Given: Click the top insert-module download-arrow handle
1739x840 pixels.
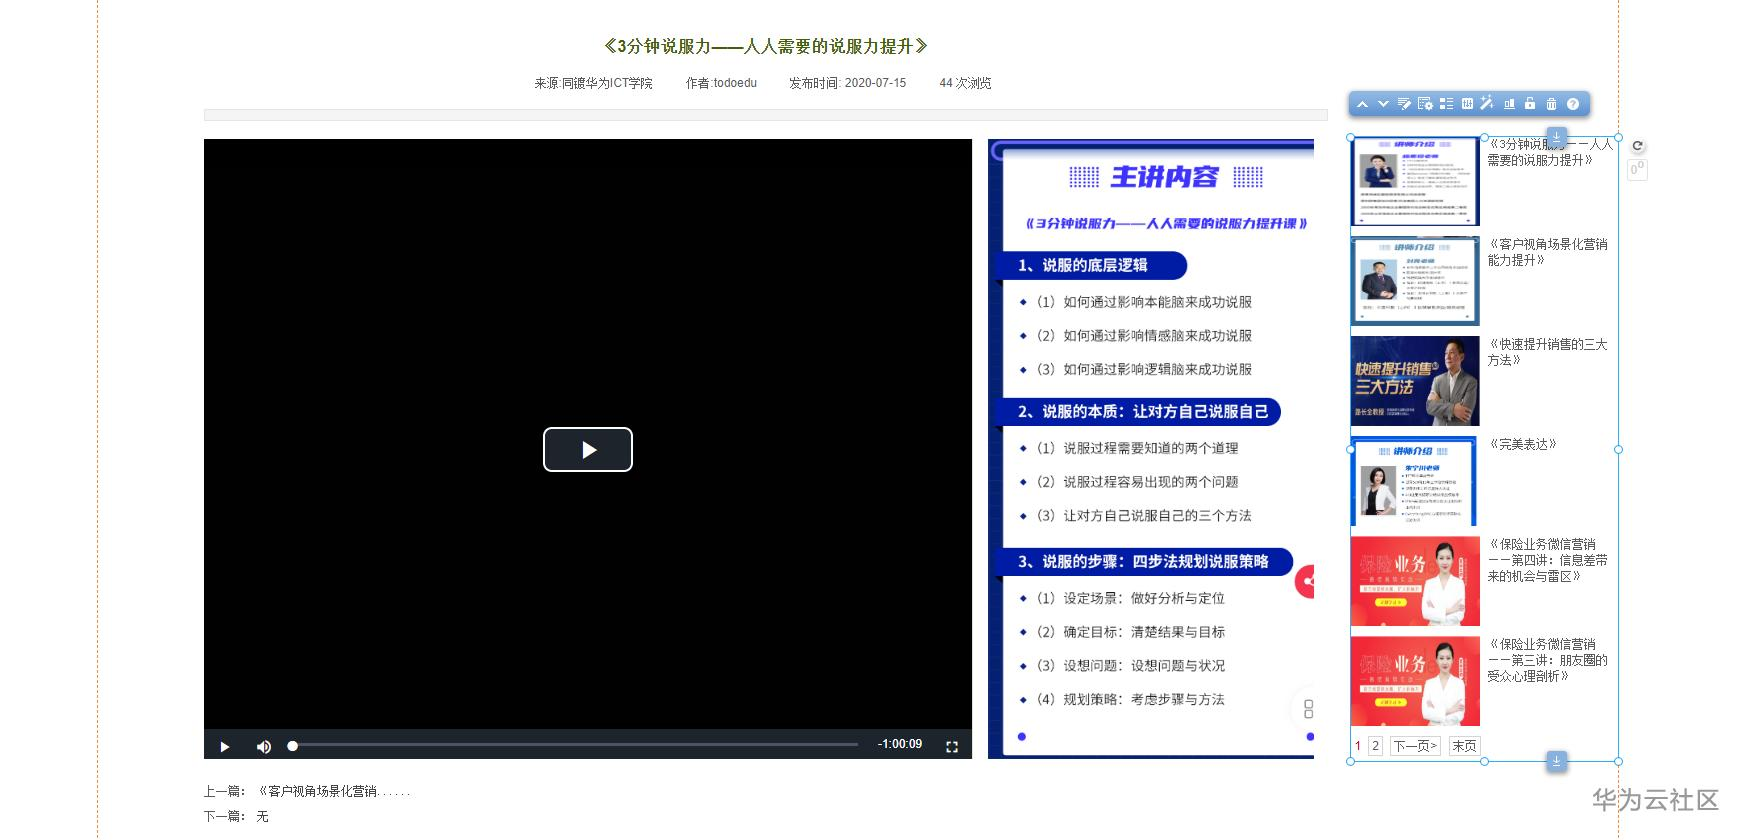Looking at the screenshot, I should point(1556,135).
